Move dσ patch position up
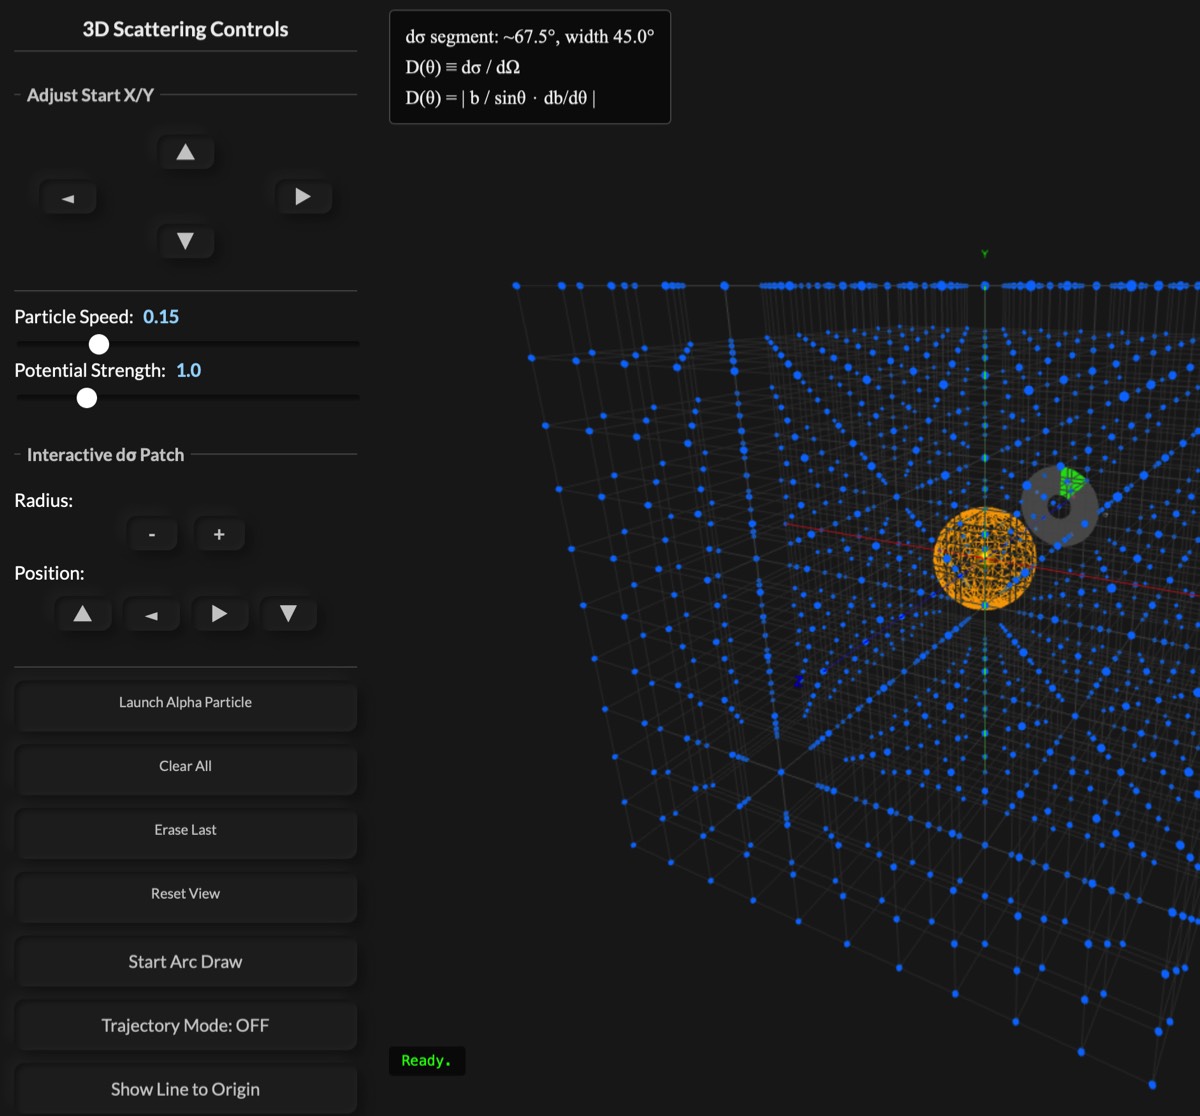Viewport: 1200px width, 1116px height. [83, 614]
